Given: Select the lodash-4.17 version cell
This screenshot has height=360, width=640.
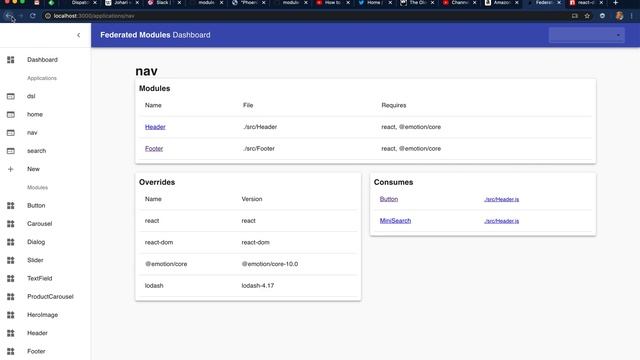Looking at the screenshot, I should point(258,286).
